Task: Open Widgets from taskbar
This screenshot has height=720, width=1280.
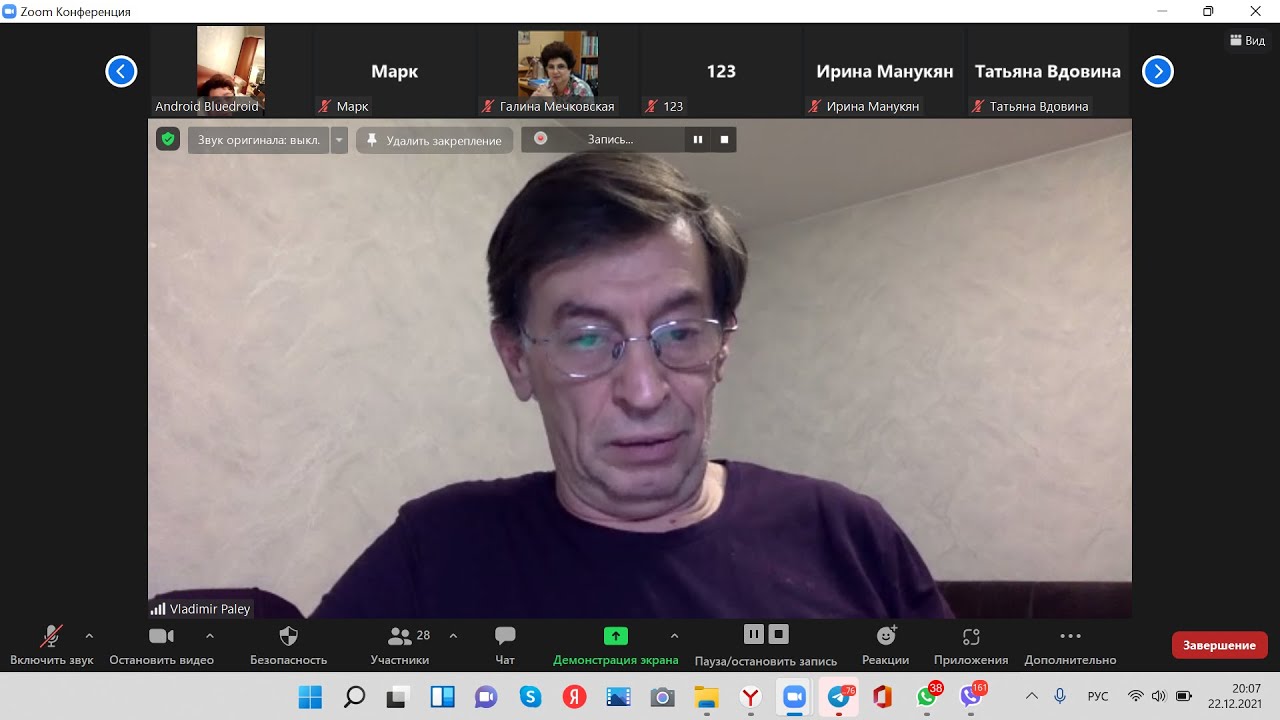Action: (x=442, y=697)
